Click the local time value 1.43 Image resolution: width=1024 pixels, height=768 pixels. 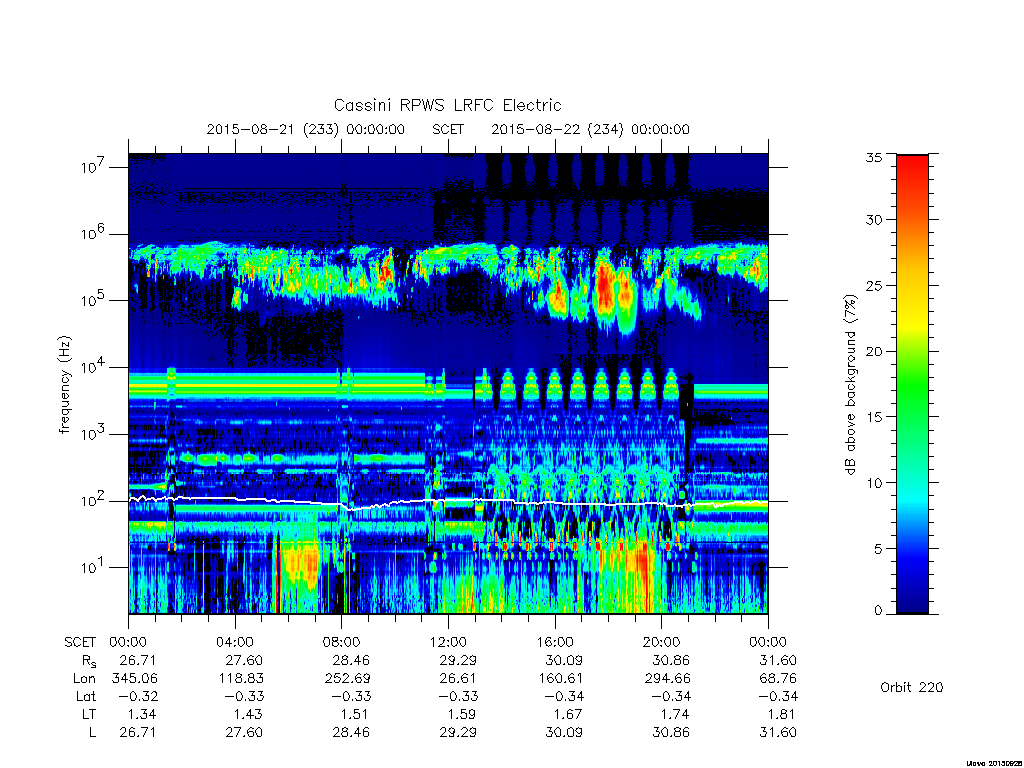point(249,714)
